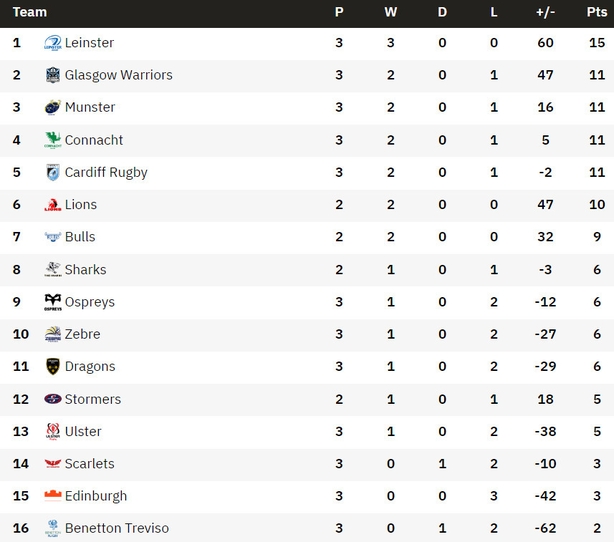614x542 pixels.
Task: Click the Scarlets red logo
Action: [52, 464]
